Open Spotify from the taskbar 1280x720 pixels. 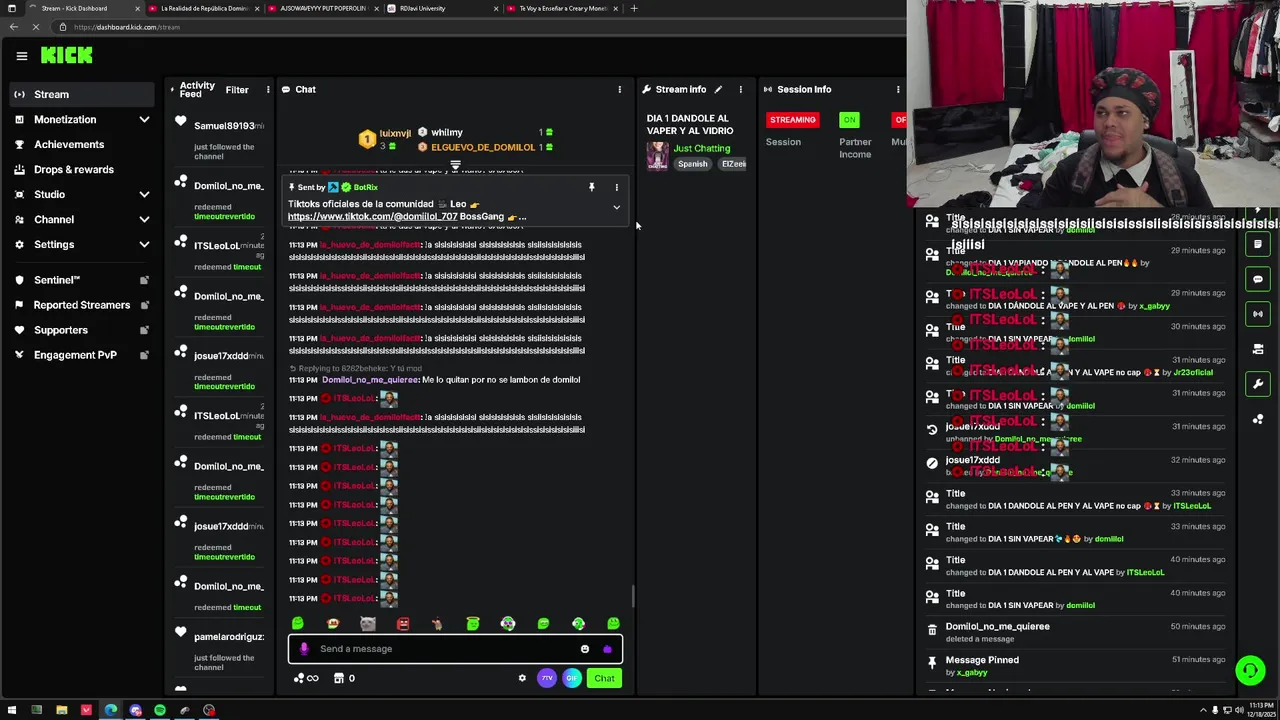[x=160, y=710]
